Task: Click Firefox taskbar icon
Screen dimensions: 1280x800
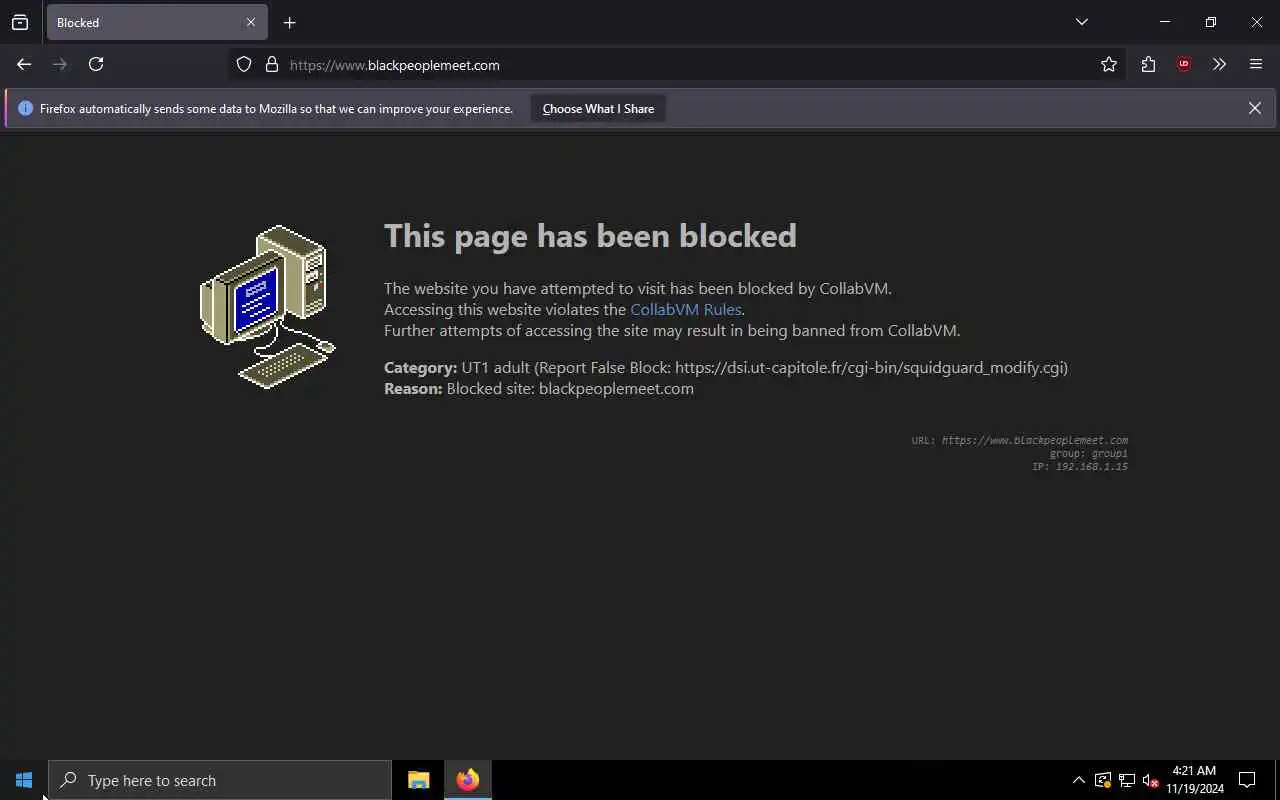Action: pyautogui.click(x=468, y=780)
